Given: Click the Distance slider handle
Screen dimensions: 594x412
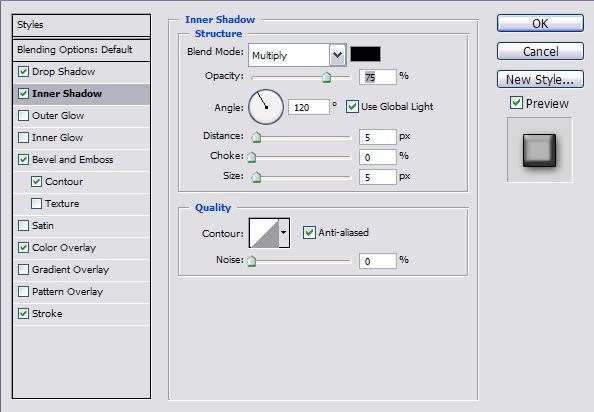Looking at the screenshot, I should pyautogui.click(x=256, y=137).
